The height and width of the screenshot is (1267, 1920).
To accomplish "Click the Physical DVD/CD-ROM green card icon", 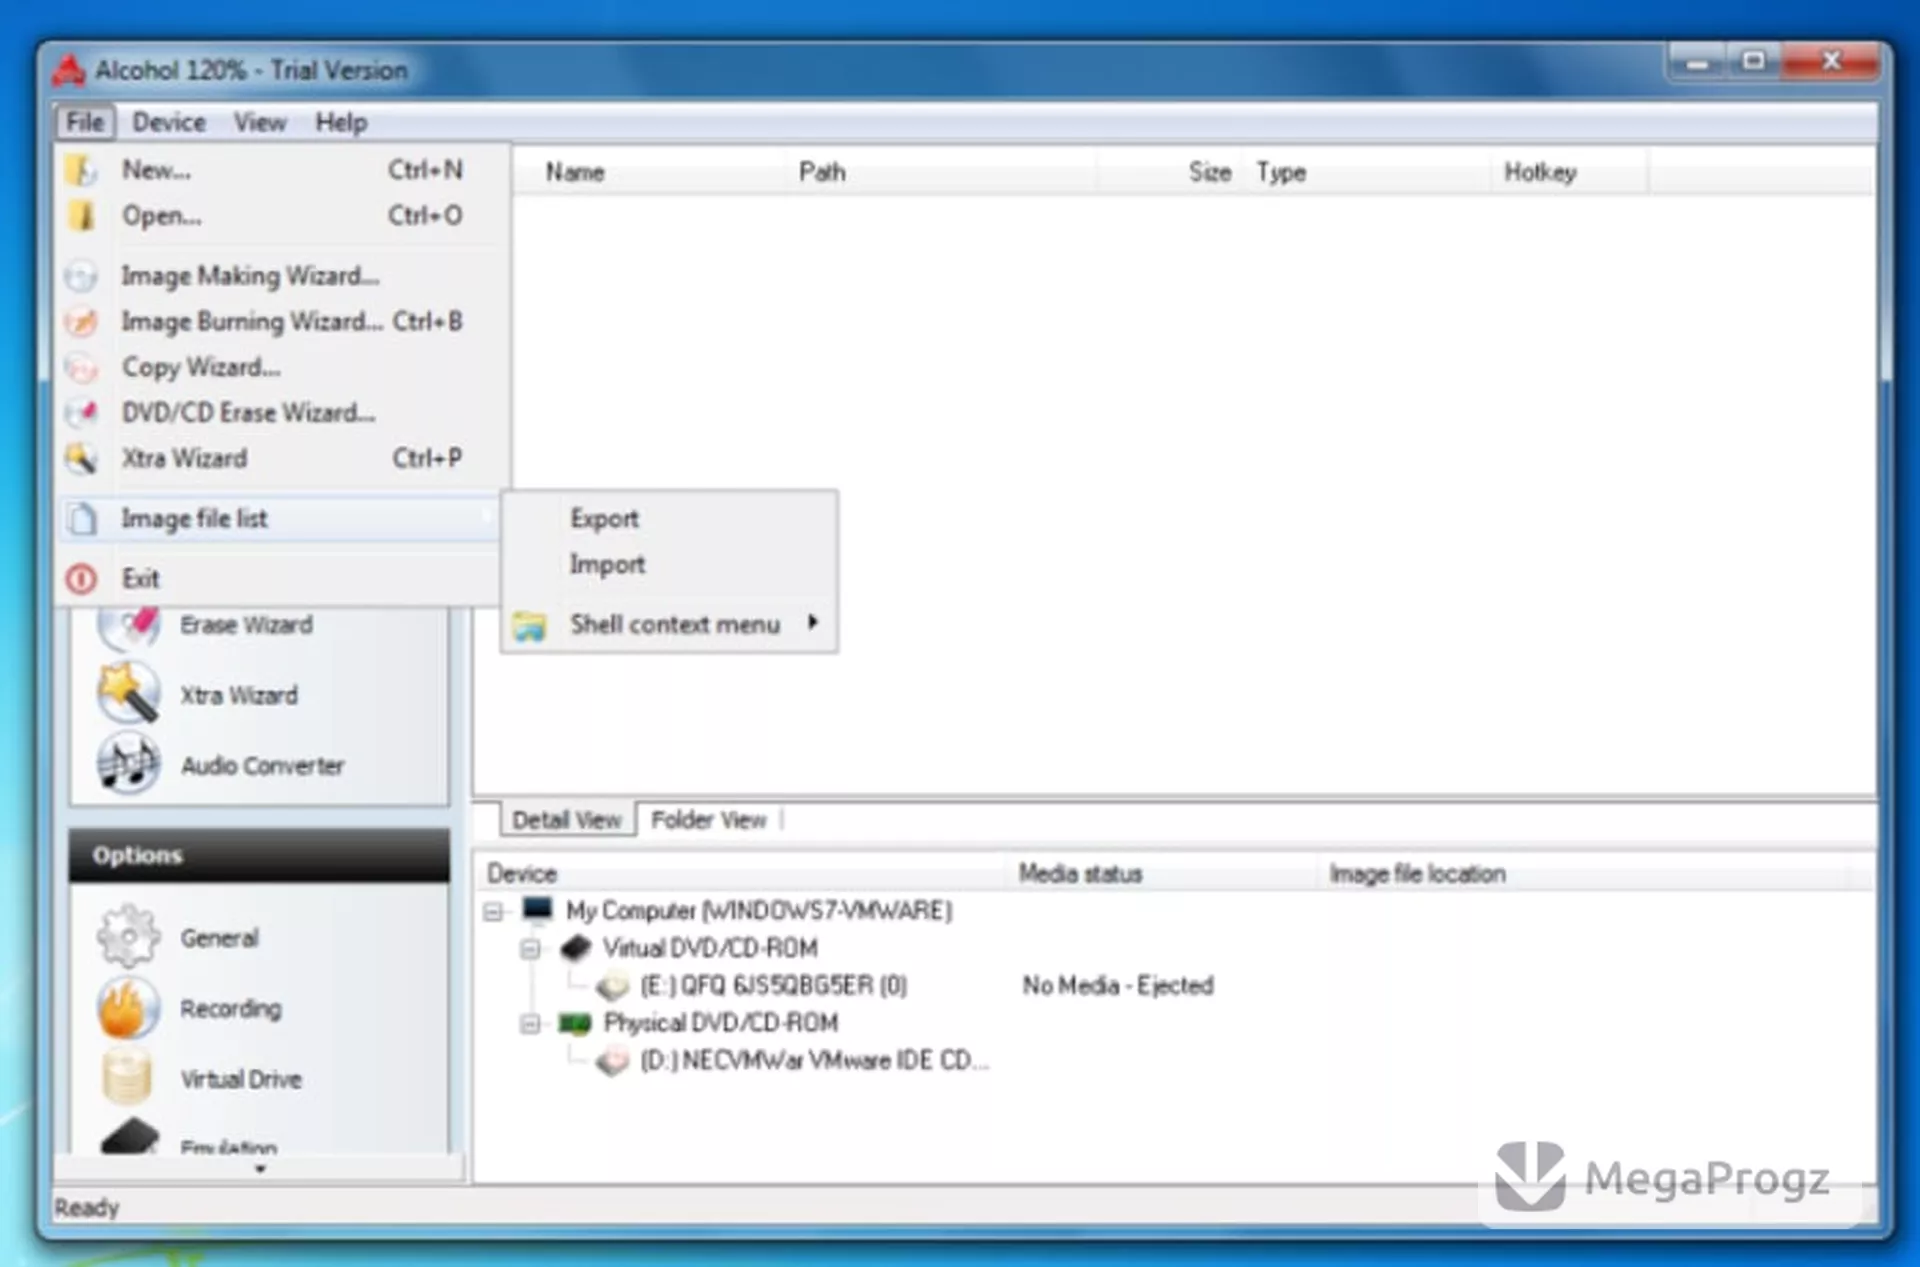I will [x=575, y=1023].
